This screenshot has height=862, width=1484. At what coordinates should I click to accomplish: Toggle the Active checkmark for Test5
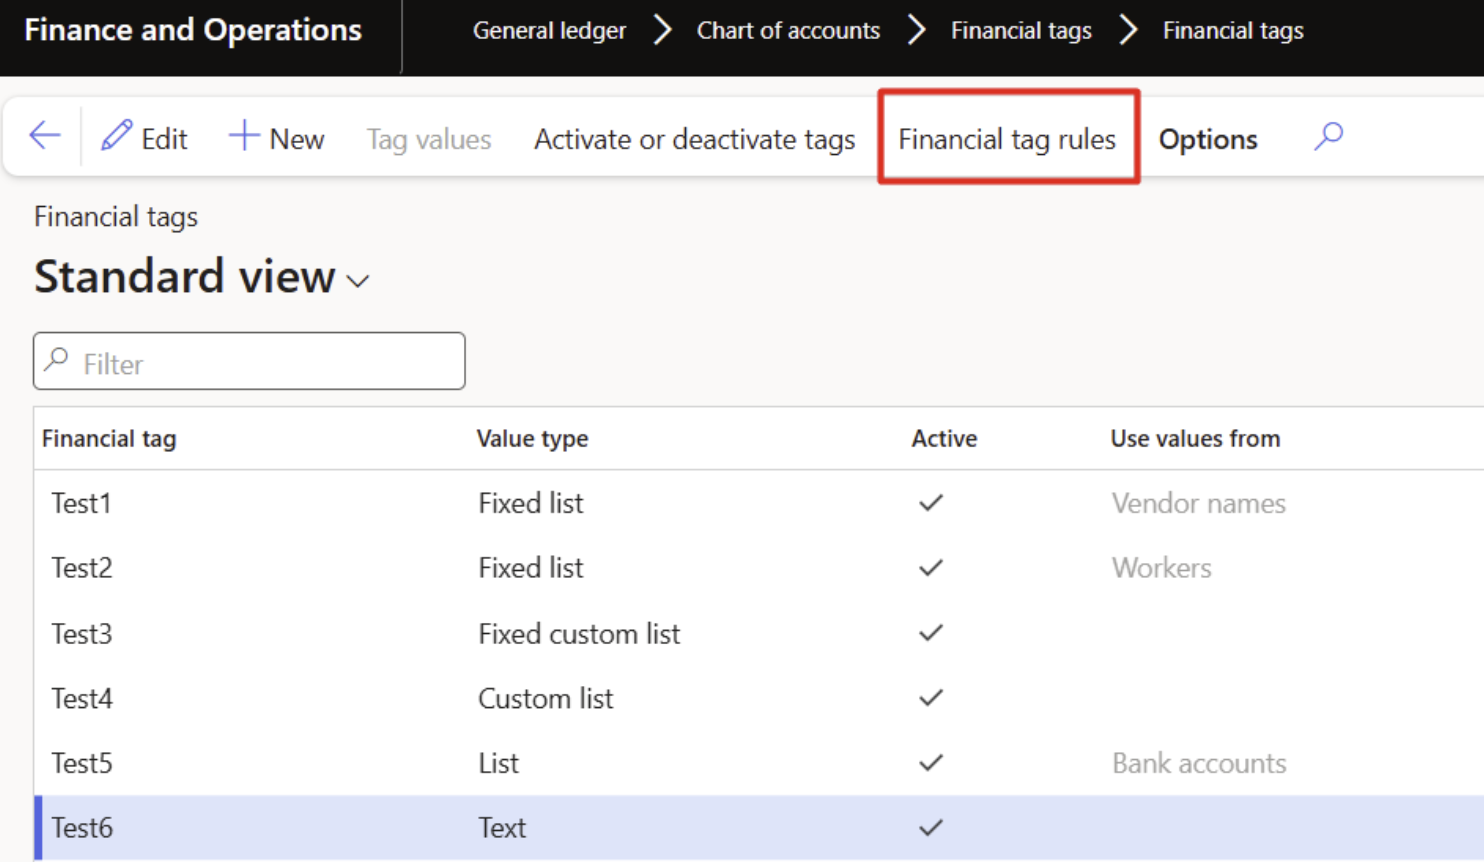point(931,763)
